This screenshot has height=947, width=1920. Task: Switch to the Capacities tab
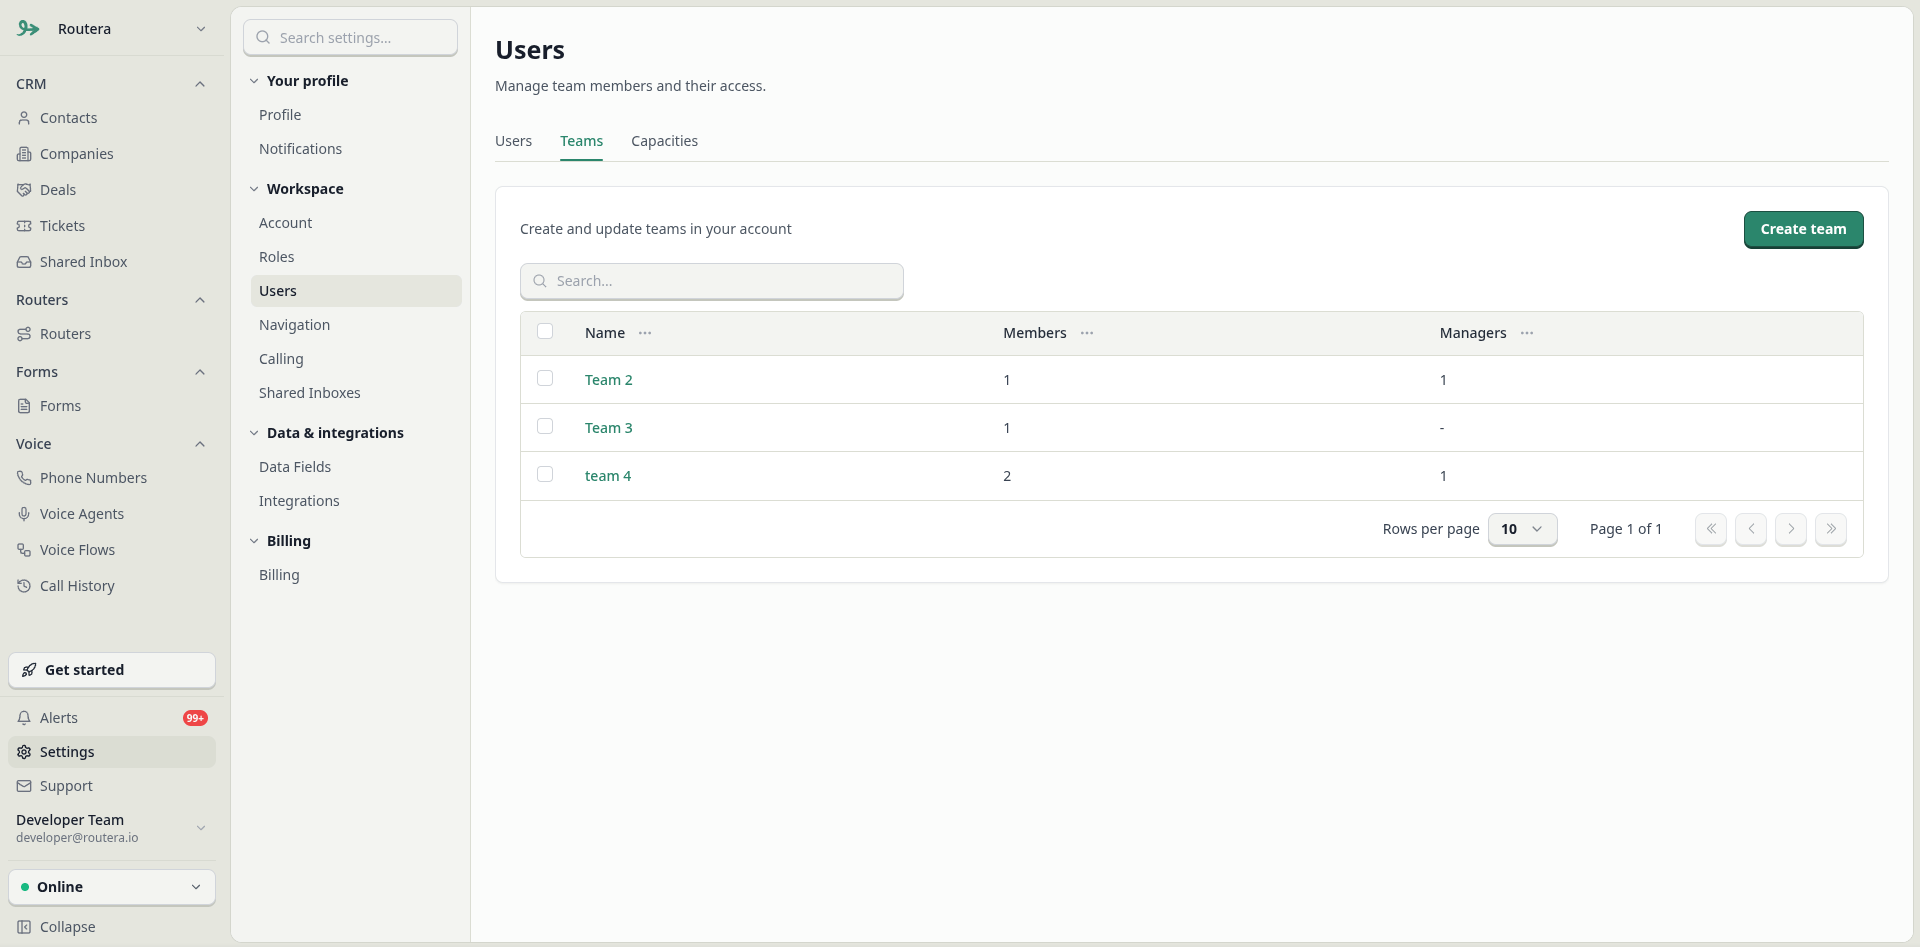[x=665, y=141]
